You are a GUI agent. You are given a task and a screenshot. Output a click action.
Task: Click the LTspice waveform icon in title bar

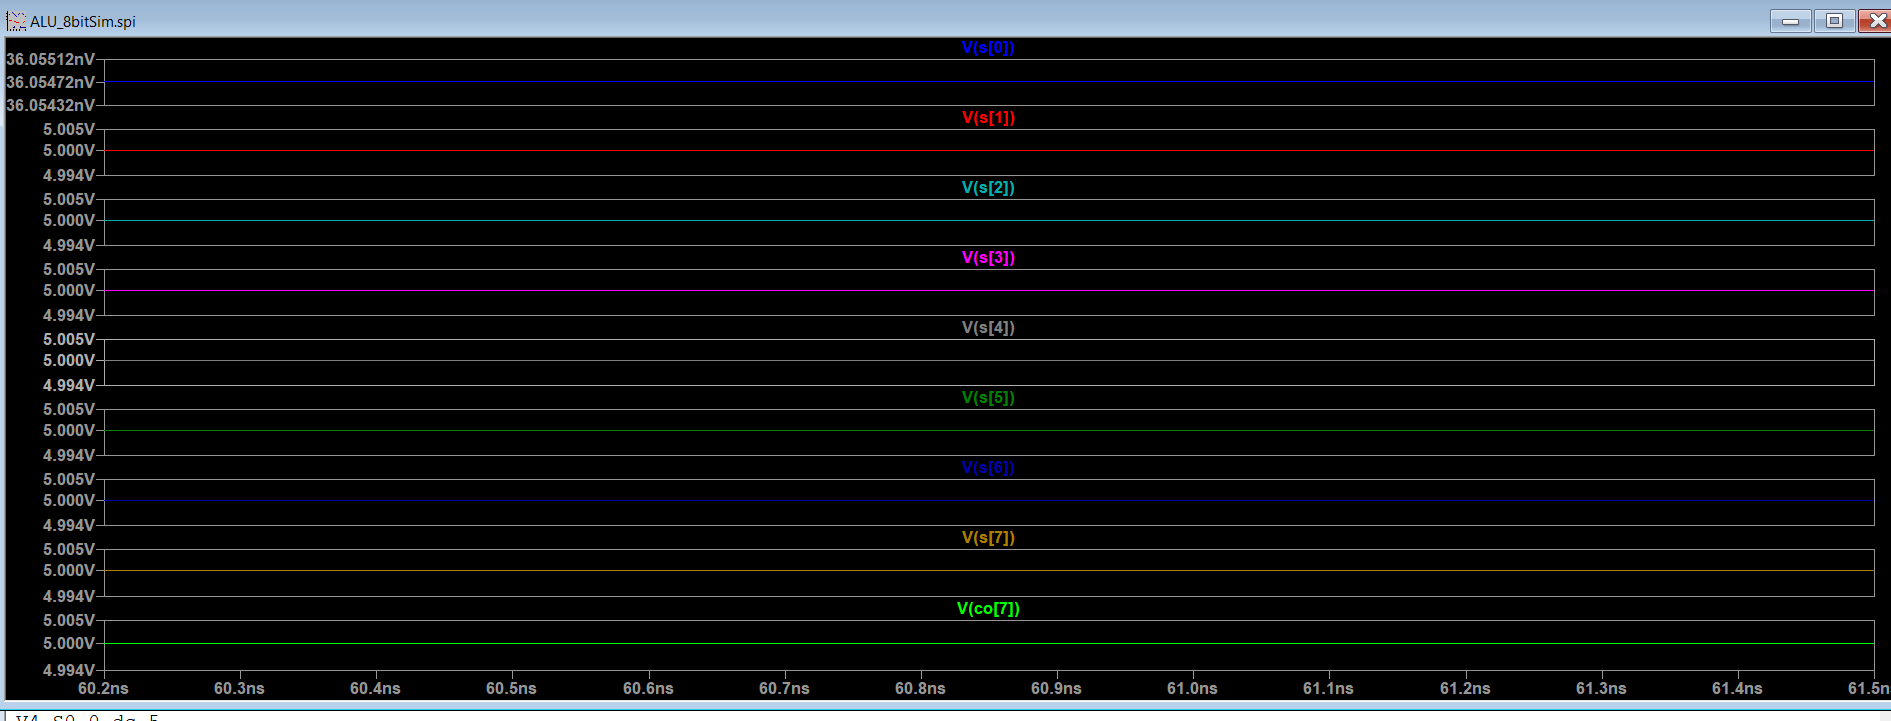[x=16, y=21]
